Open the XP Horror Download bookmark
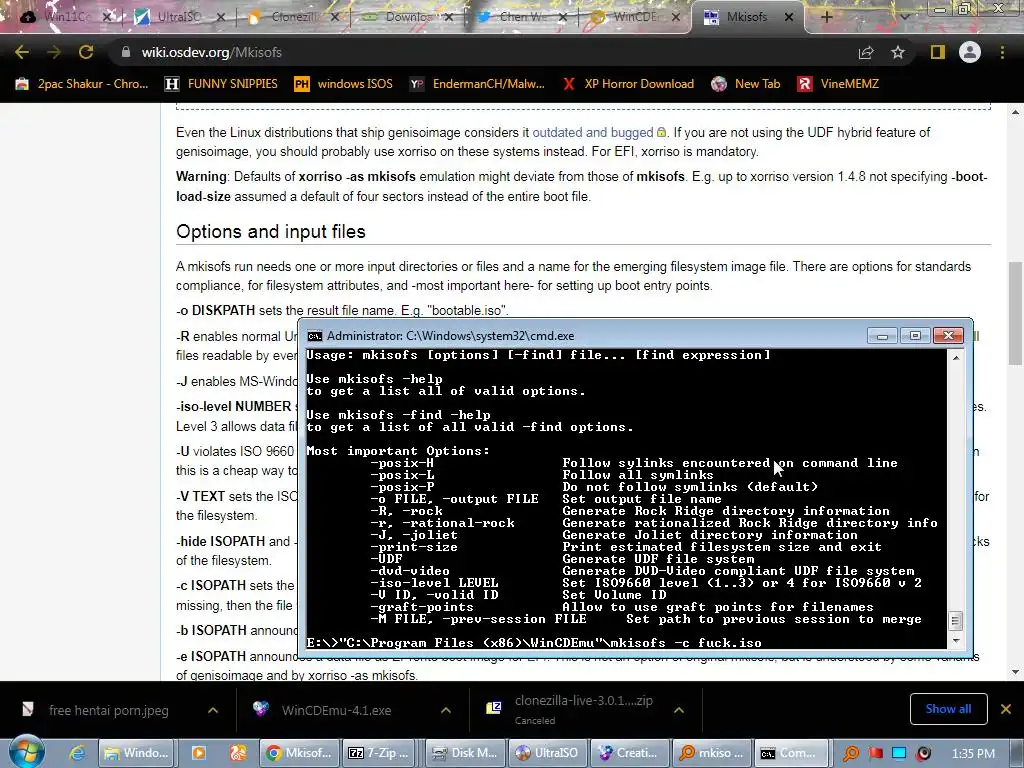The width and height of the screenshot is (1024, 768). click(x=628, y=84)
